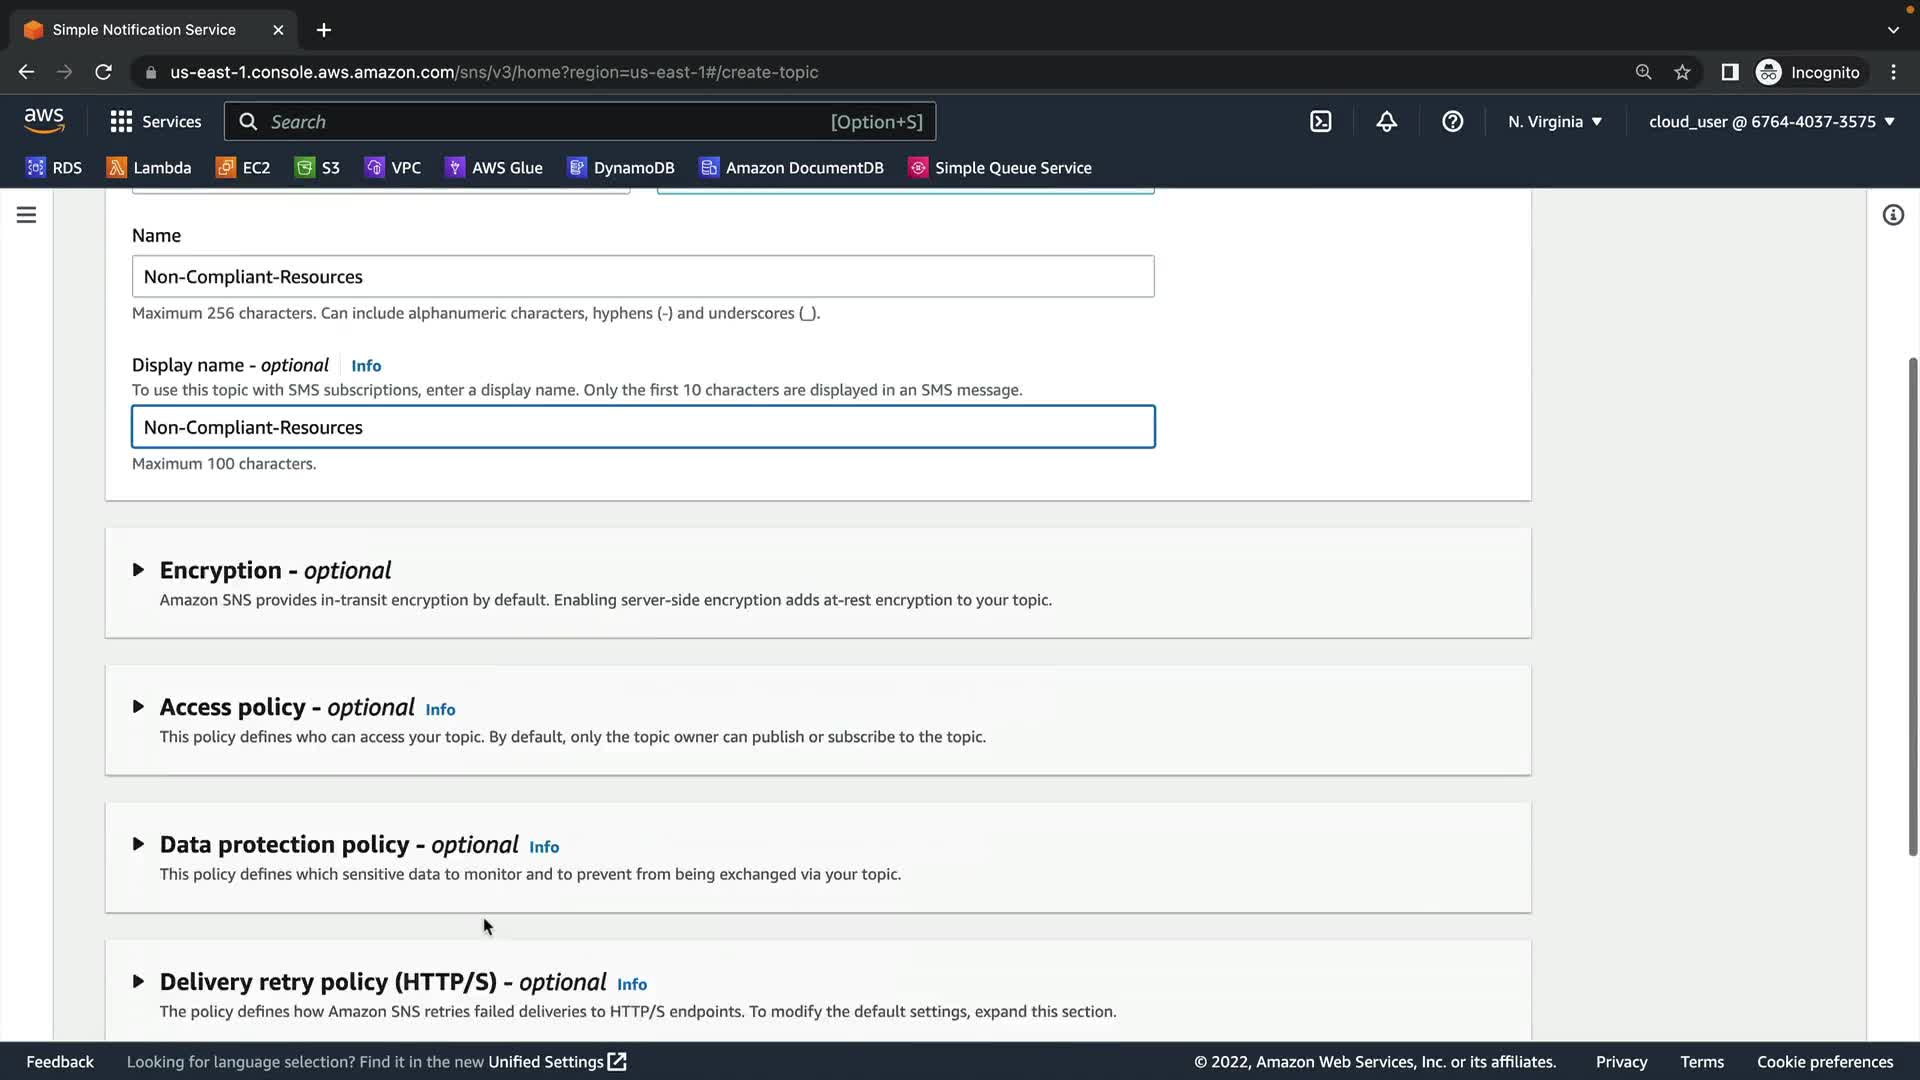Go to Simple Queue Service shortcut
Viewport: 1920px width, 1080px height.
click(x=1000, y=168)
